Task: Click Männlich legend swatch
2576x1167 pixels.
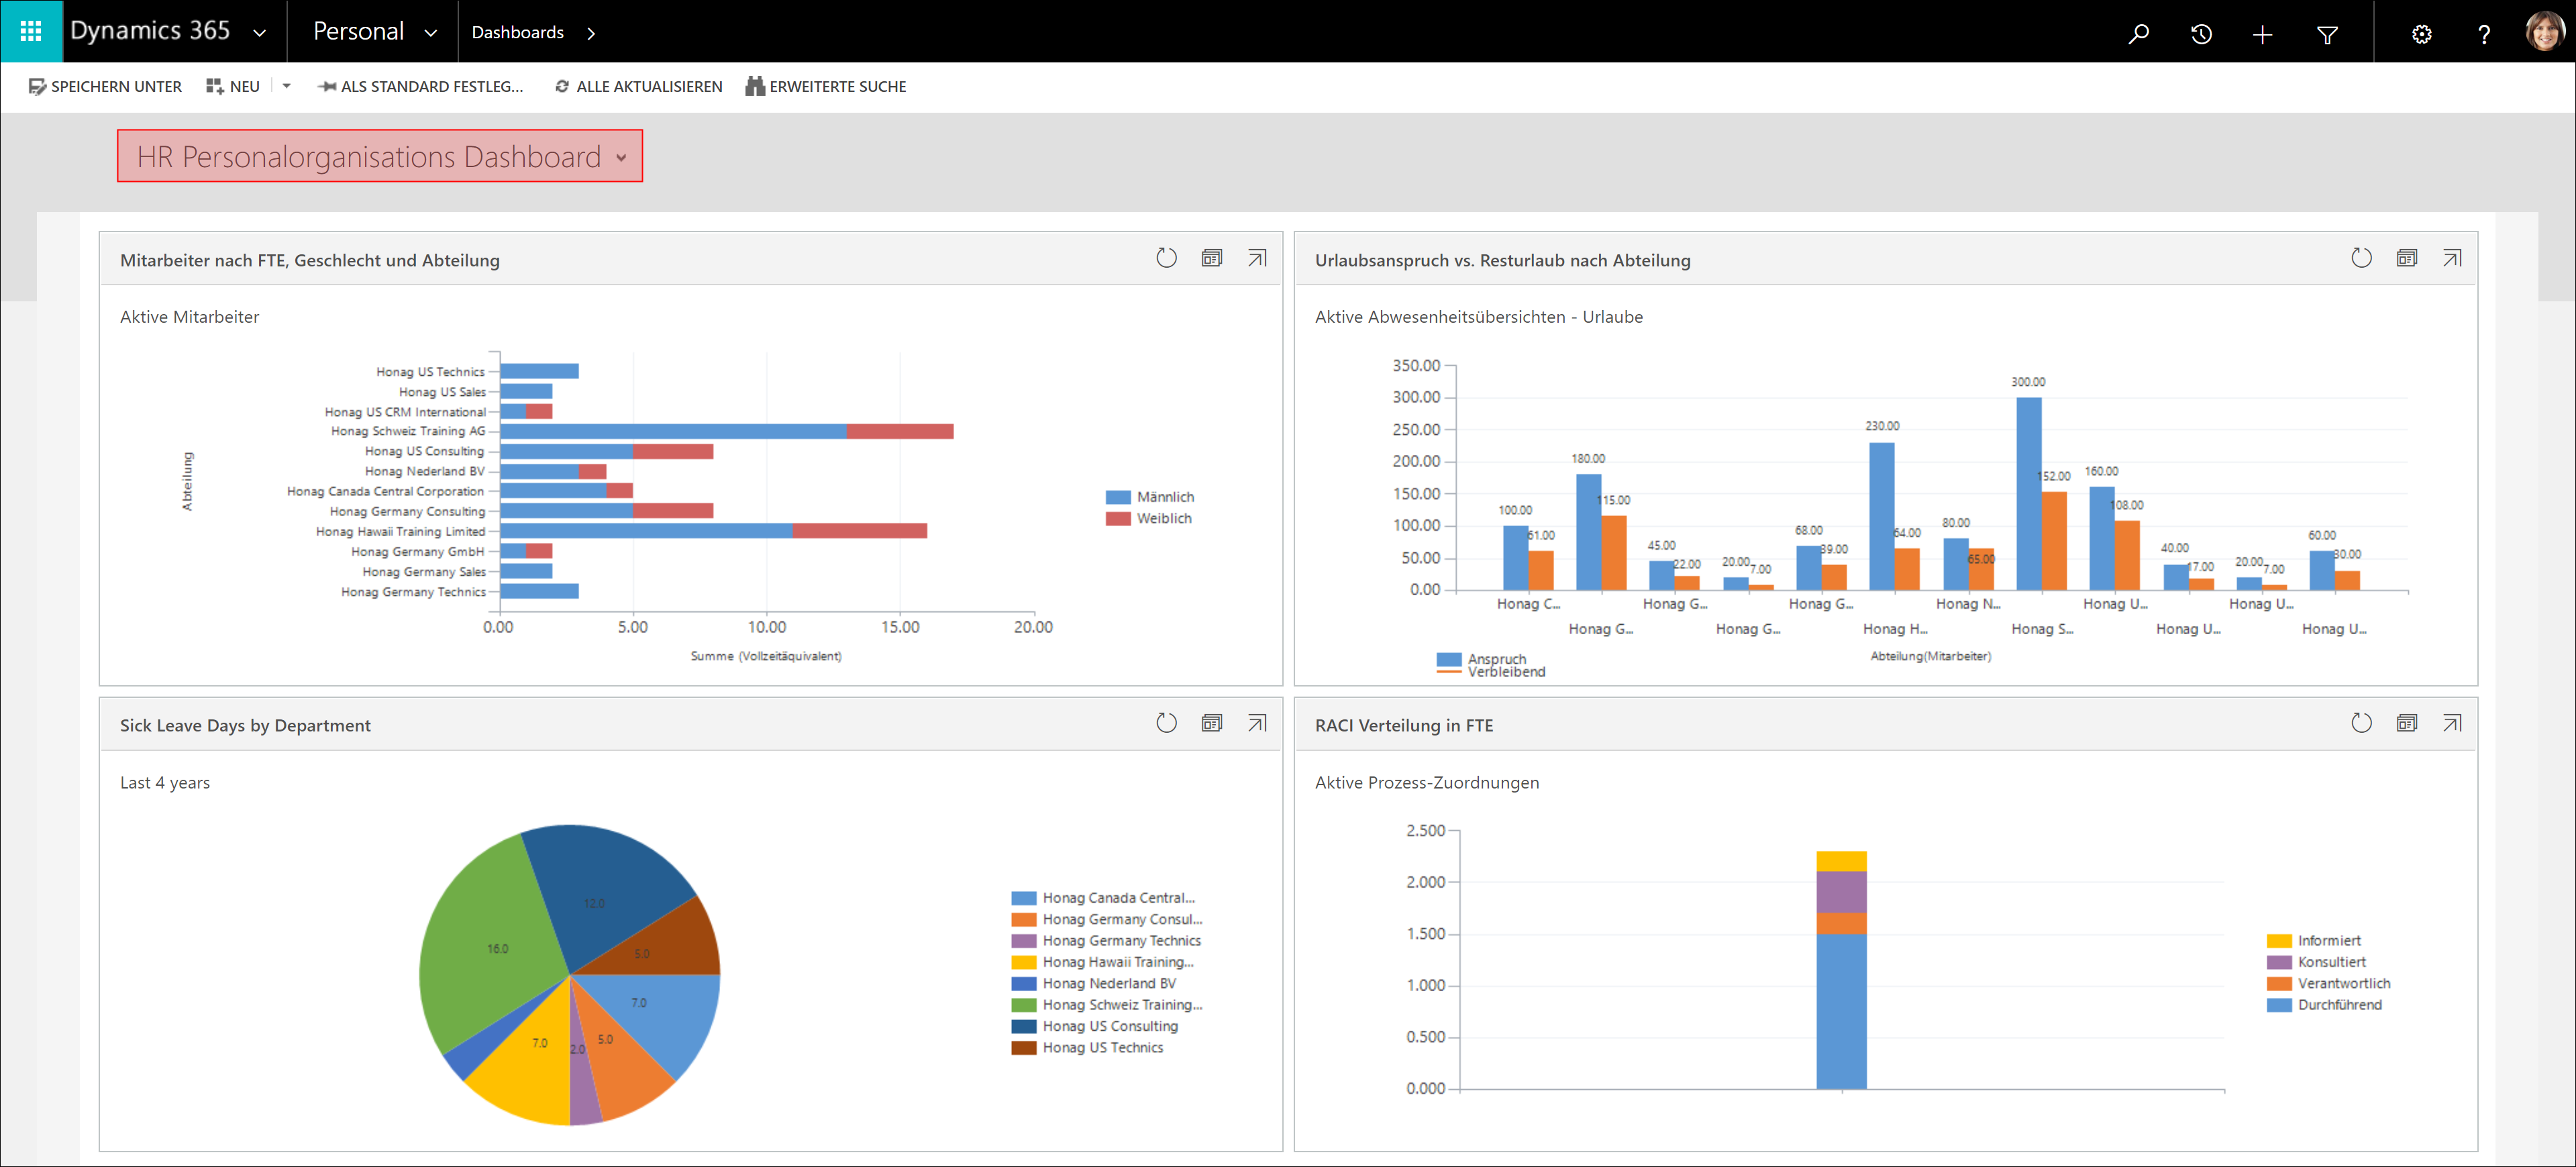Action: coord(1118,497)
